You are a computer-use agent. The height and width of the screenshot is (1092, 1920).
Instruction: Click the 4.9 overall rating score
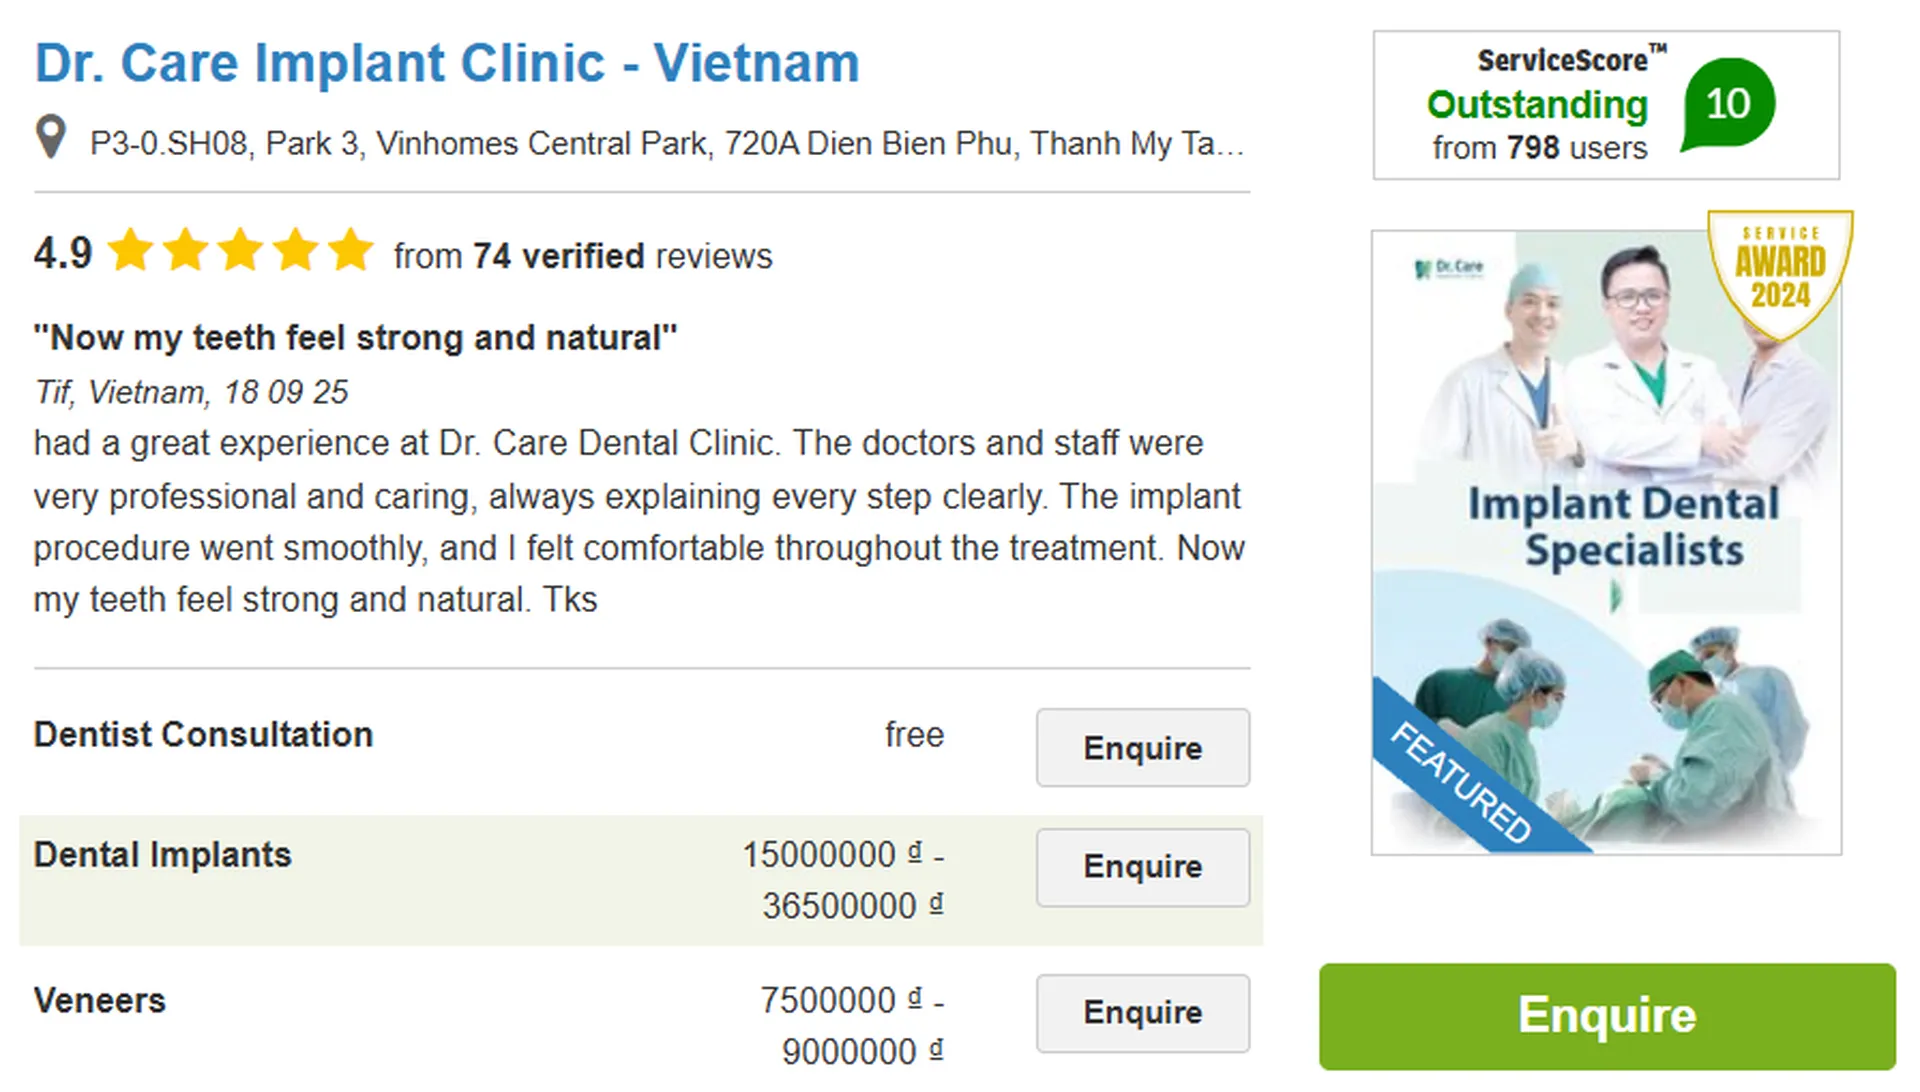tap(62, 251)
